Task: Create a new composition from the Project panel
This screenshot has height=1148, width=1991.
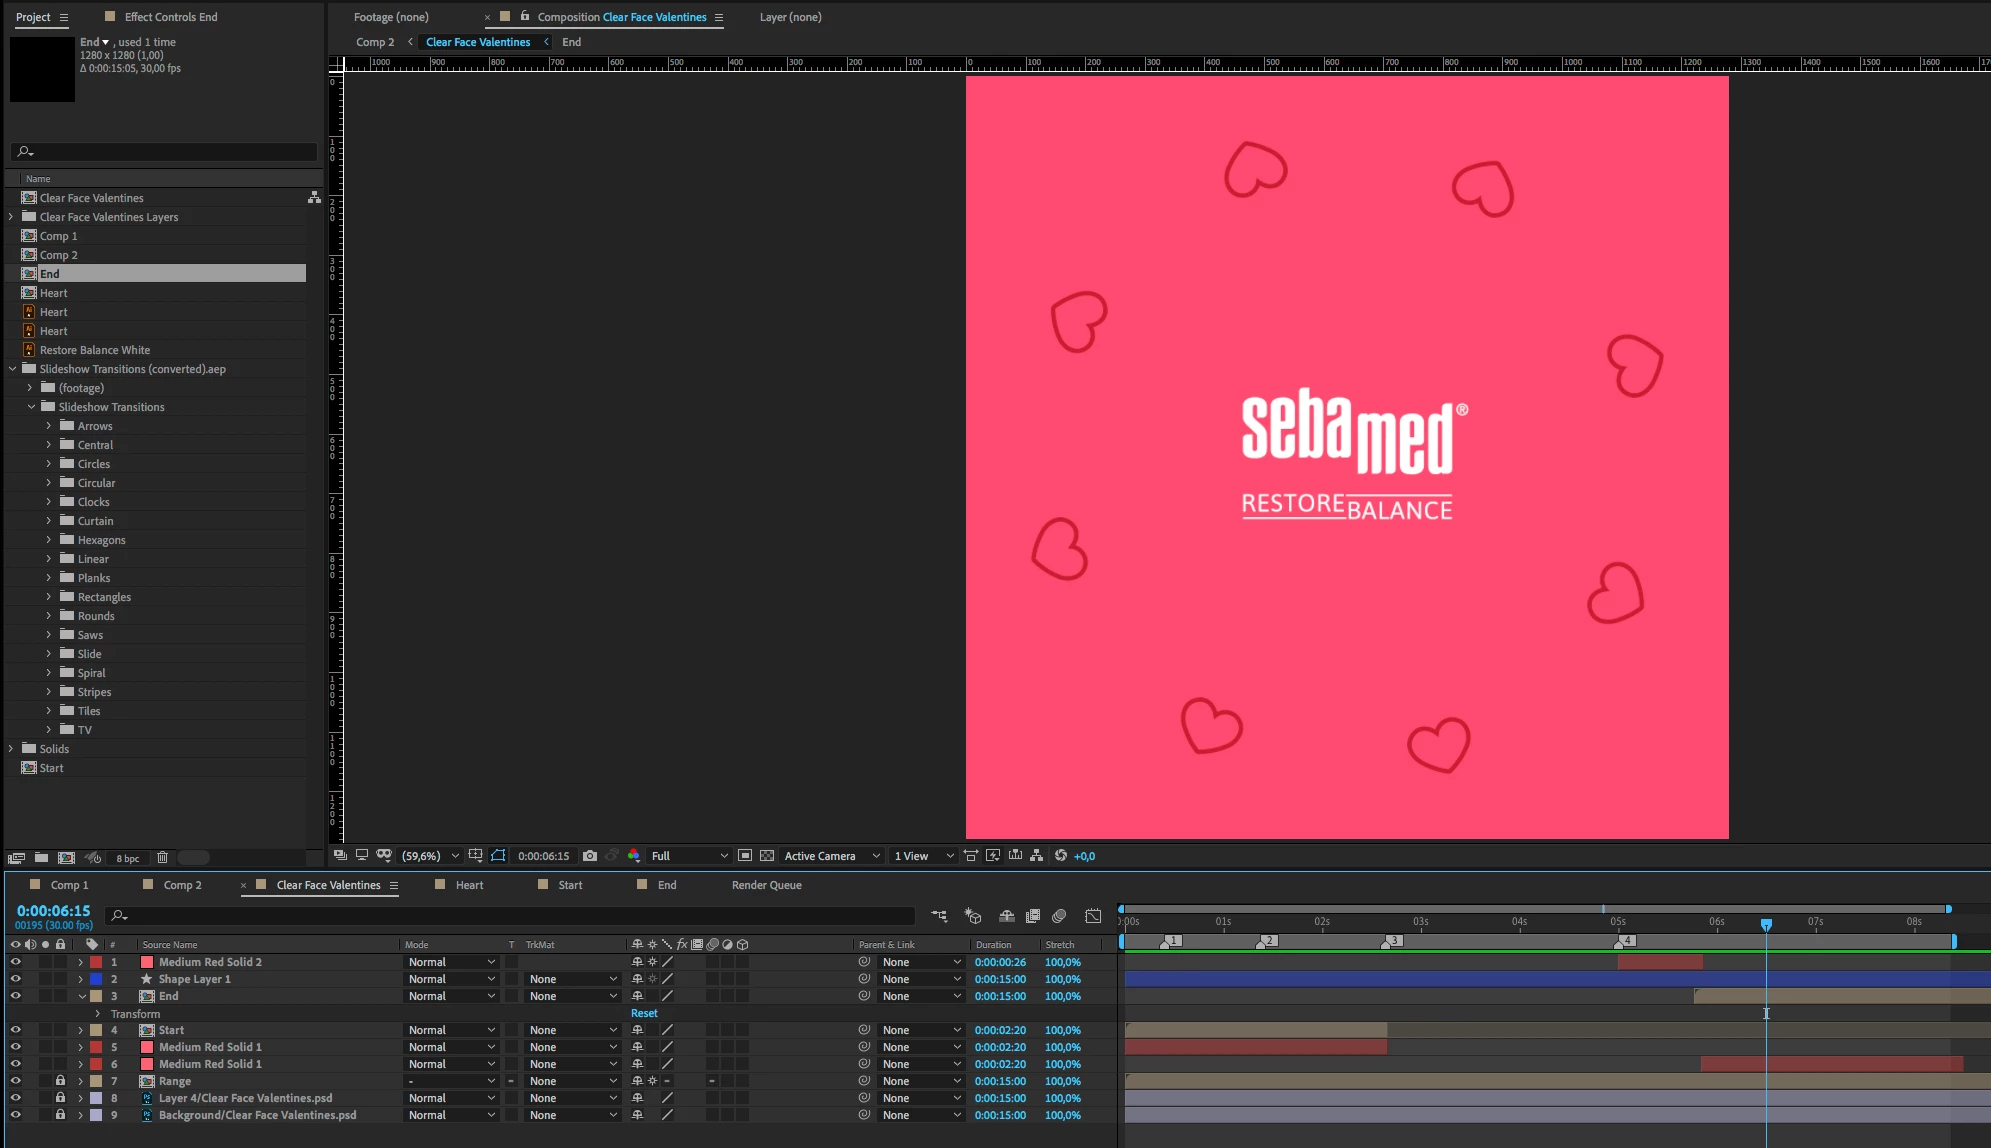Action: pyautogui.click(x=66, y=858)
